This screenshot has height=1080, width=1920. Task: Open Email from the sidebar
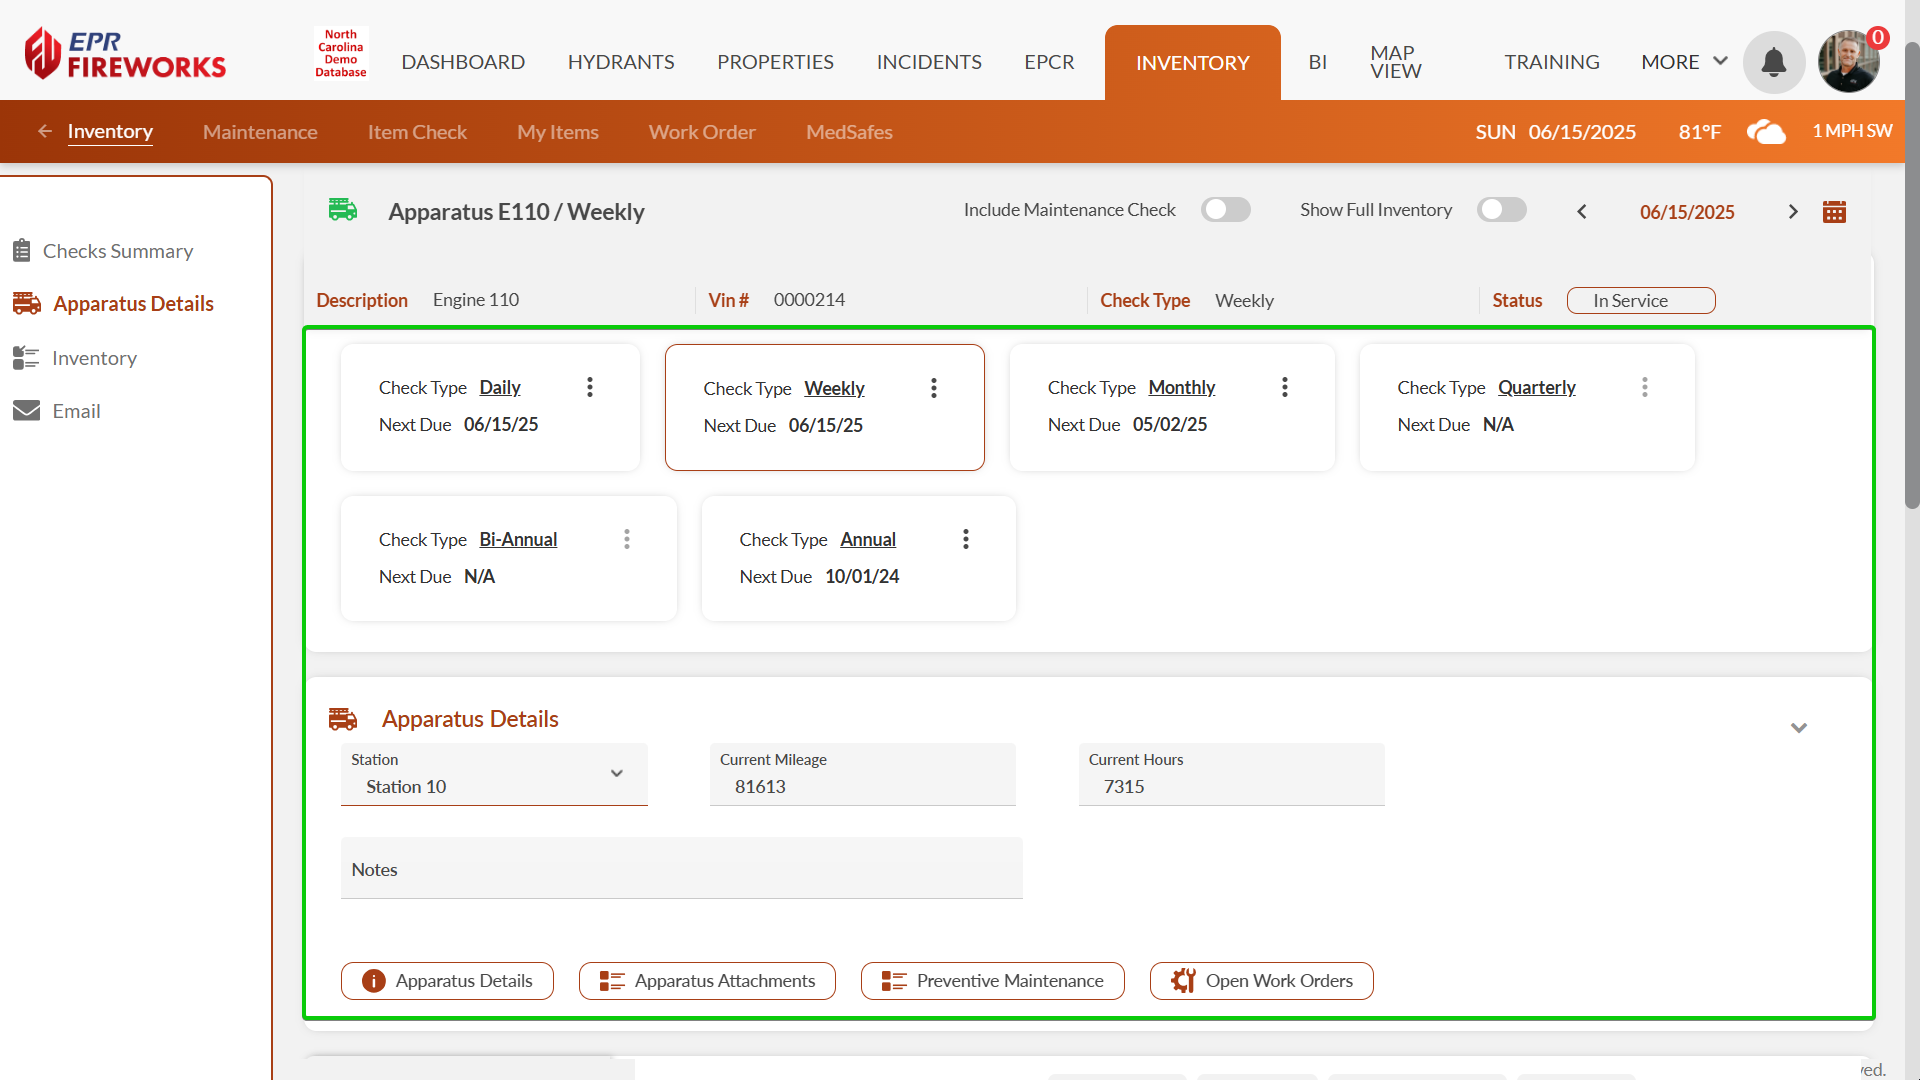[76, 411]
